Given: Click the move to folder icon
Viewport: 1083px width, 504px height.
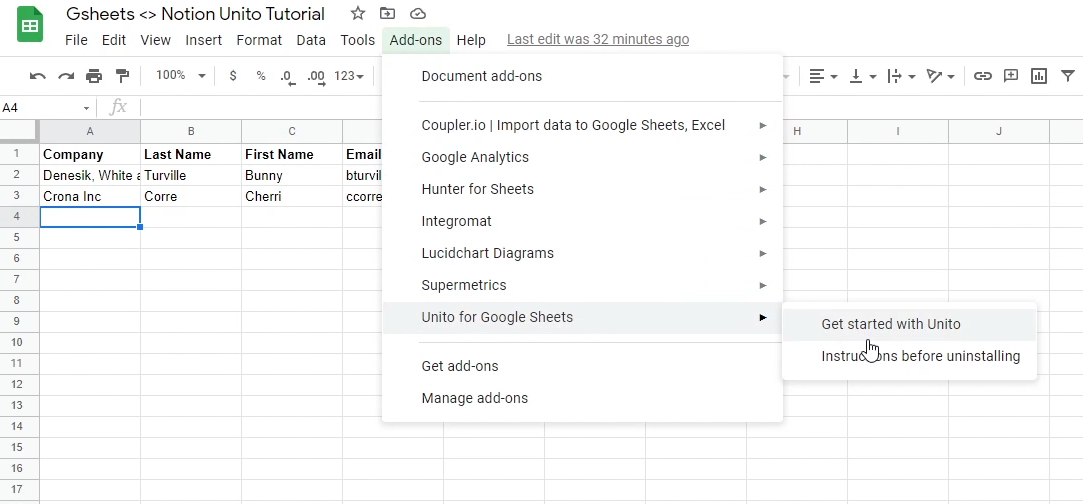Looking at the screenshot, I should (x=387, y=13).
